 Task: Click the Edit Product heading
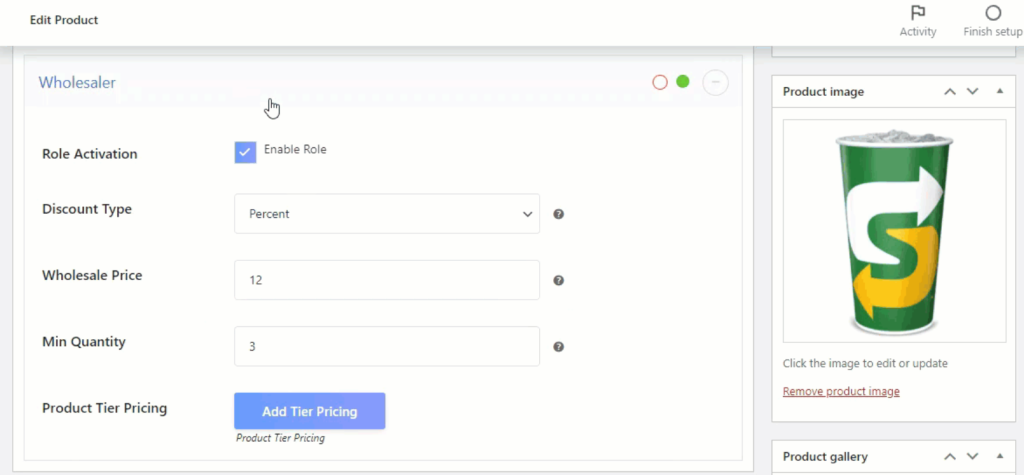pos(64,20)
